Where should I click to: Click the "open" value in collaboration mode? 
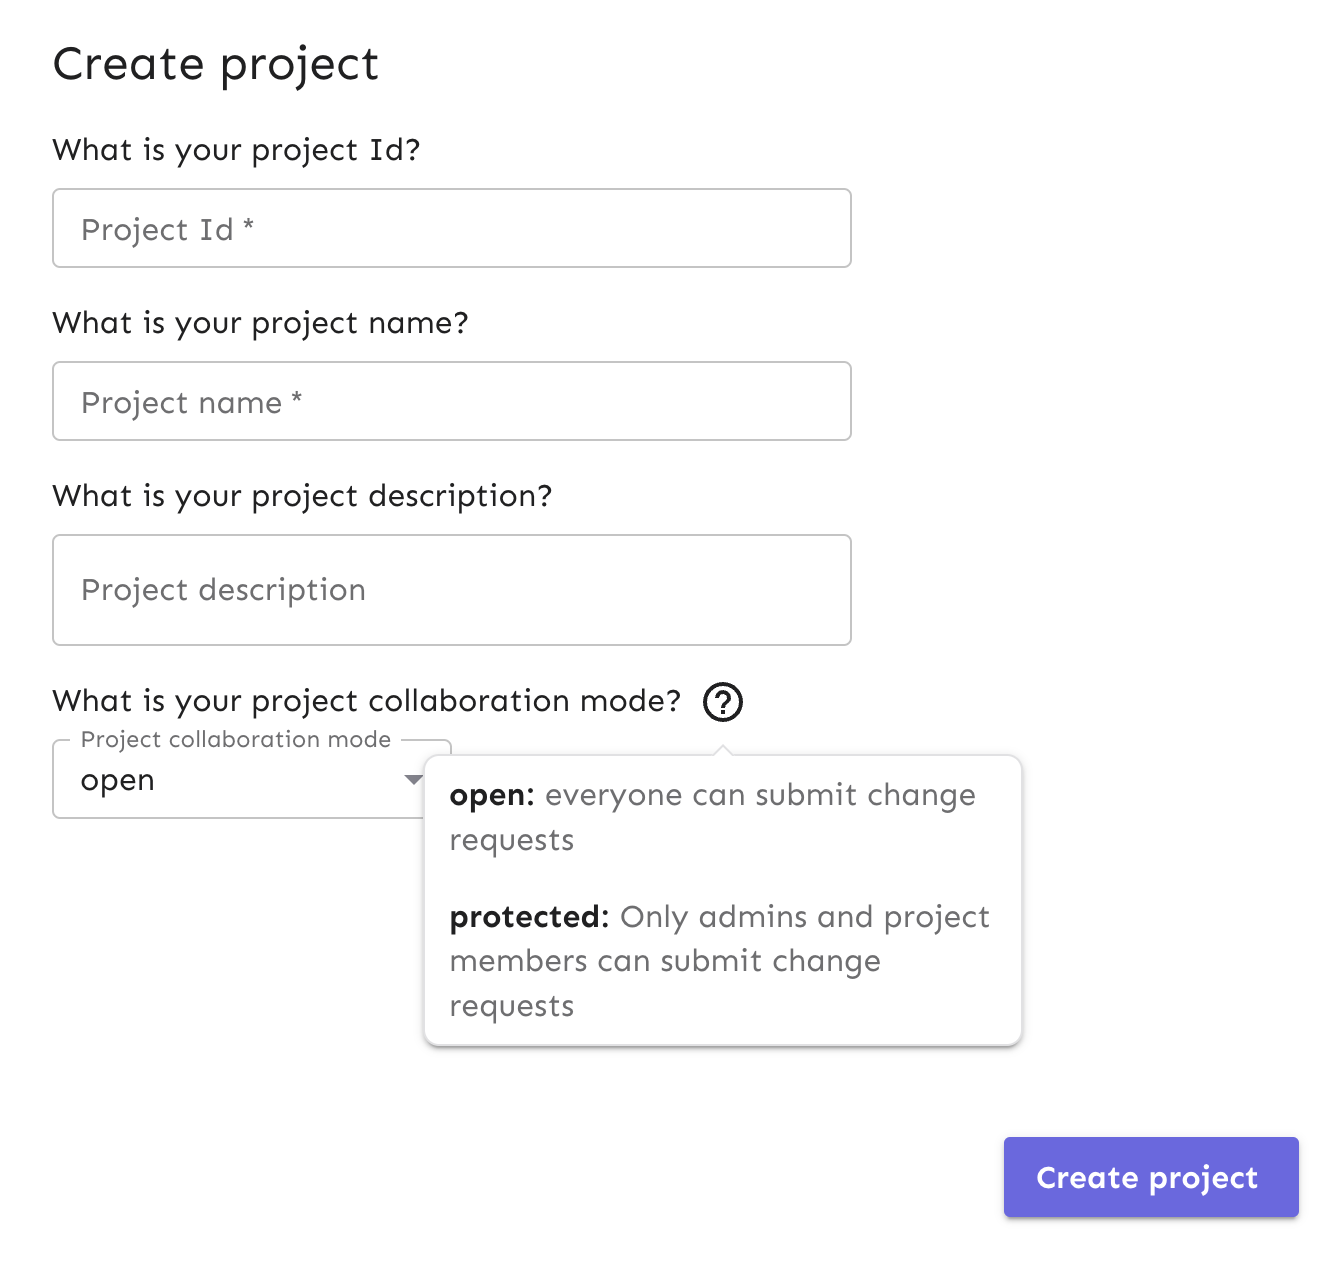click(x=118, y=781)
